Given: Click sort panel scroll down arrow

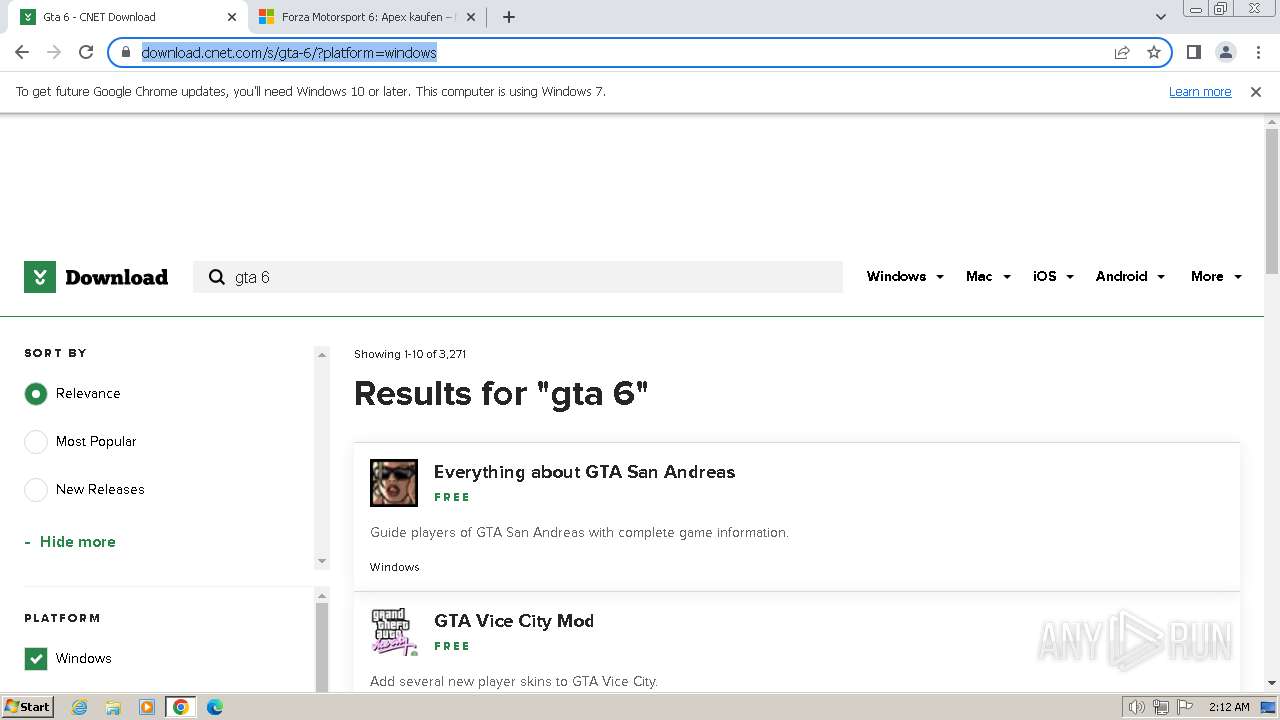Looking at the screenshot, I should click(322, 561).
